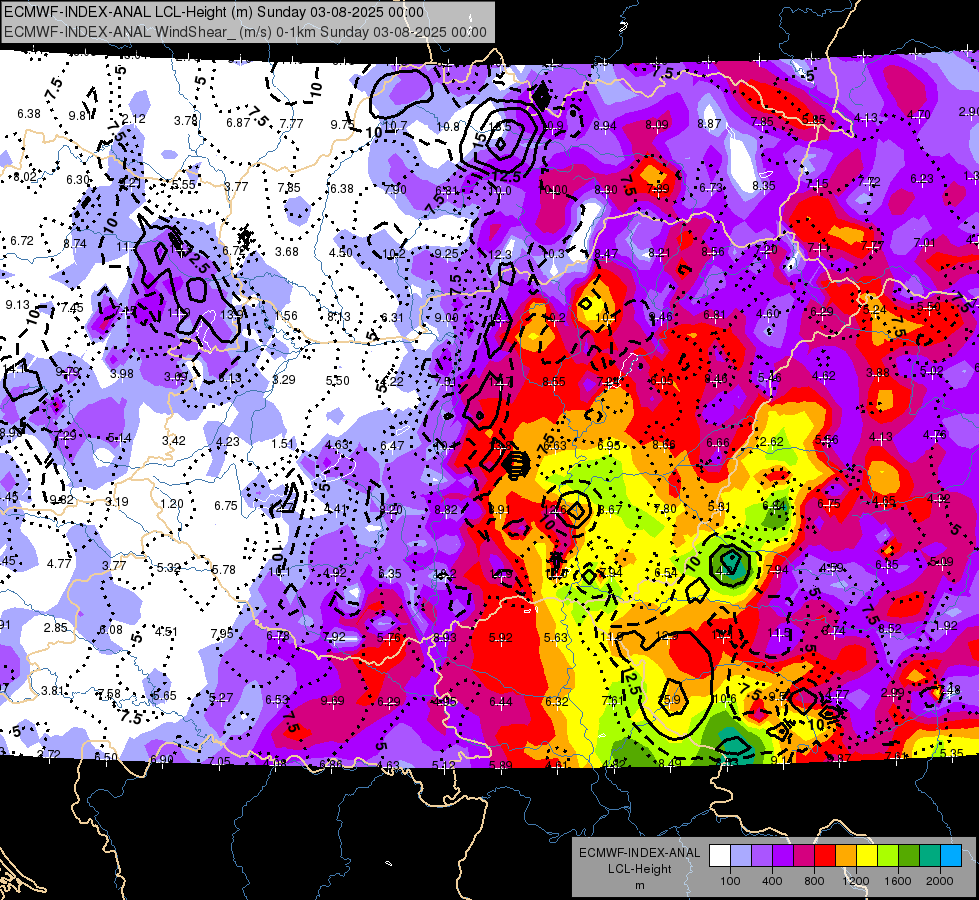Click the legend tick value 1200
This screenshot has height=900, width=979.
855,881
